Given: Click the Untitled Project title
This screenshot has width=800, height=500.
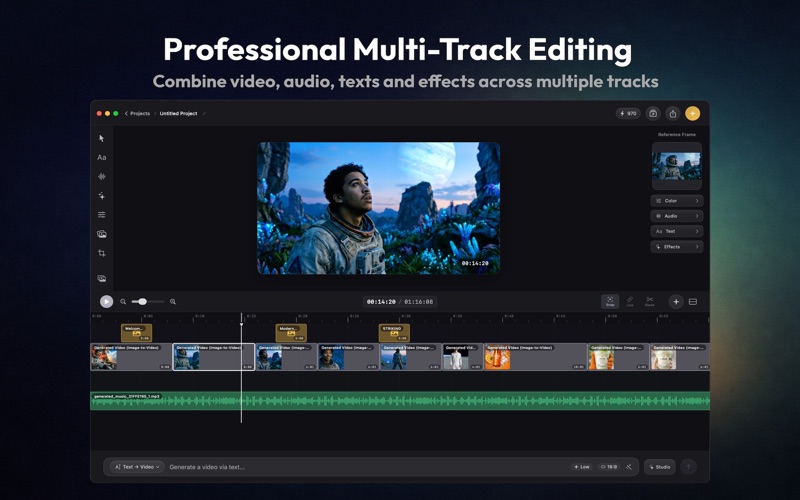Looking at the screenshot, I should (179, 113).
